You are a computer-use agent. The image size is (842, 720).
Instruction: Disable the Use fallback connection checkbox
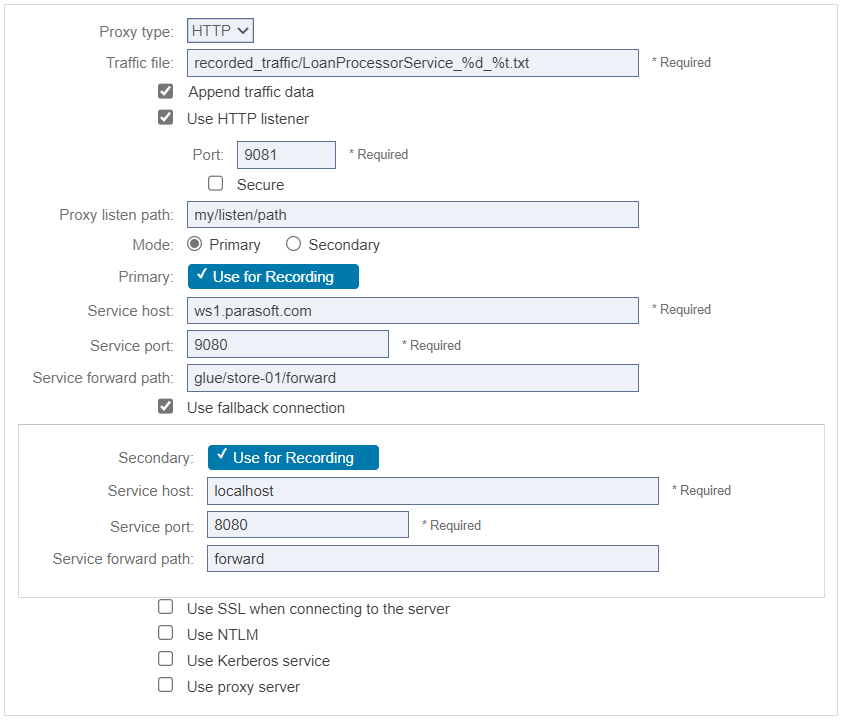pyautogui.click(x=165, y=406)
